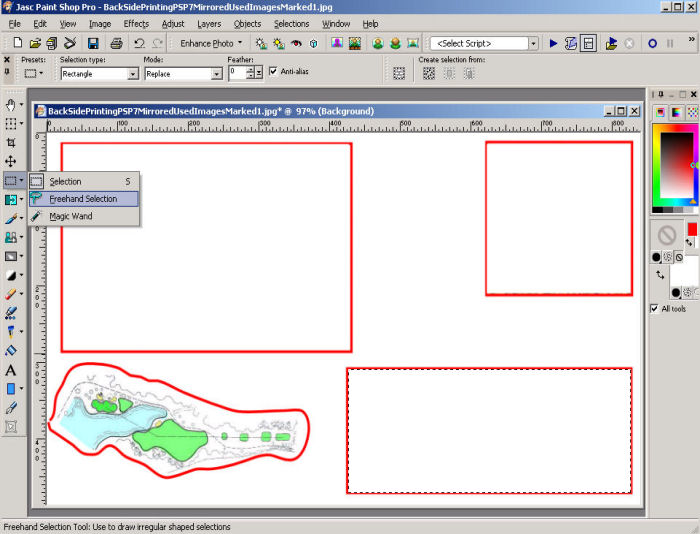Expand the Select Script dropdown
Viewport: 700px width, 534px height.
tap(533, 44)
